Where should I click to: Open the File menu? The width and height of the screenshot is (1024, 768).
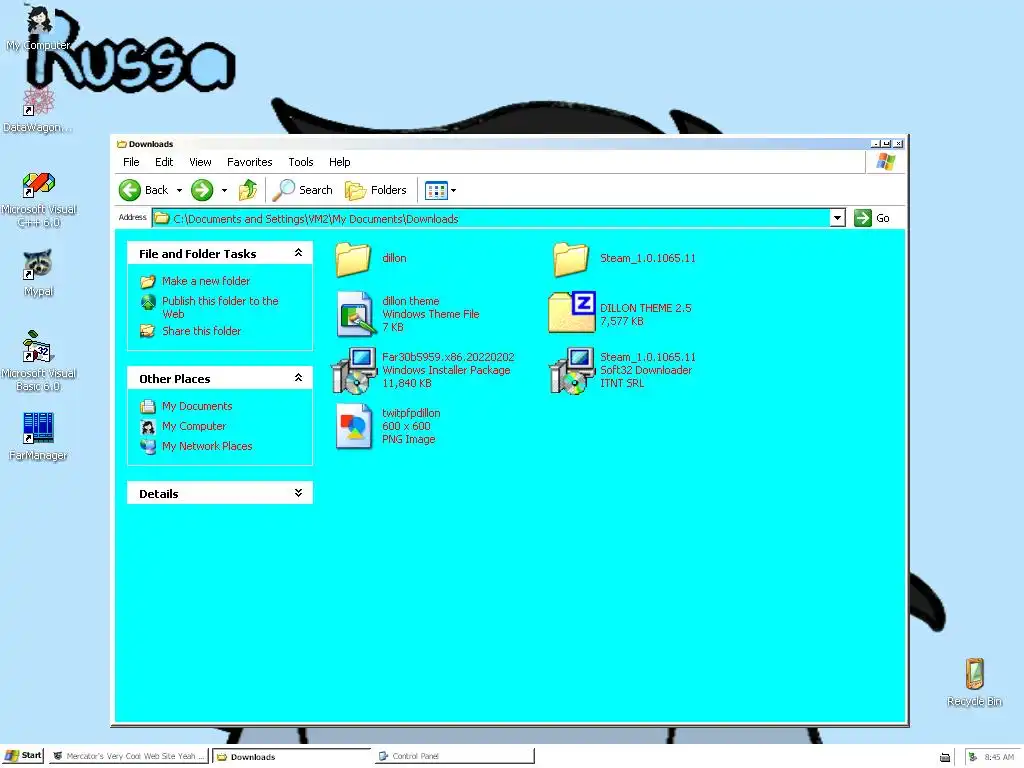[131, 162]
